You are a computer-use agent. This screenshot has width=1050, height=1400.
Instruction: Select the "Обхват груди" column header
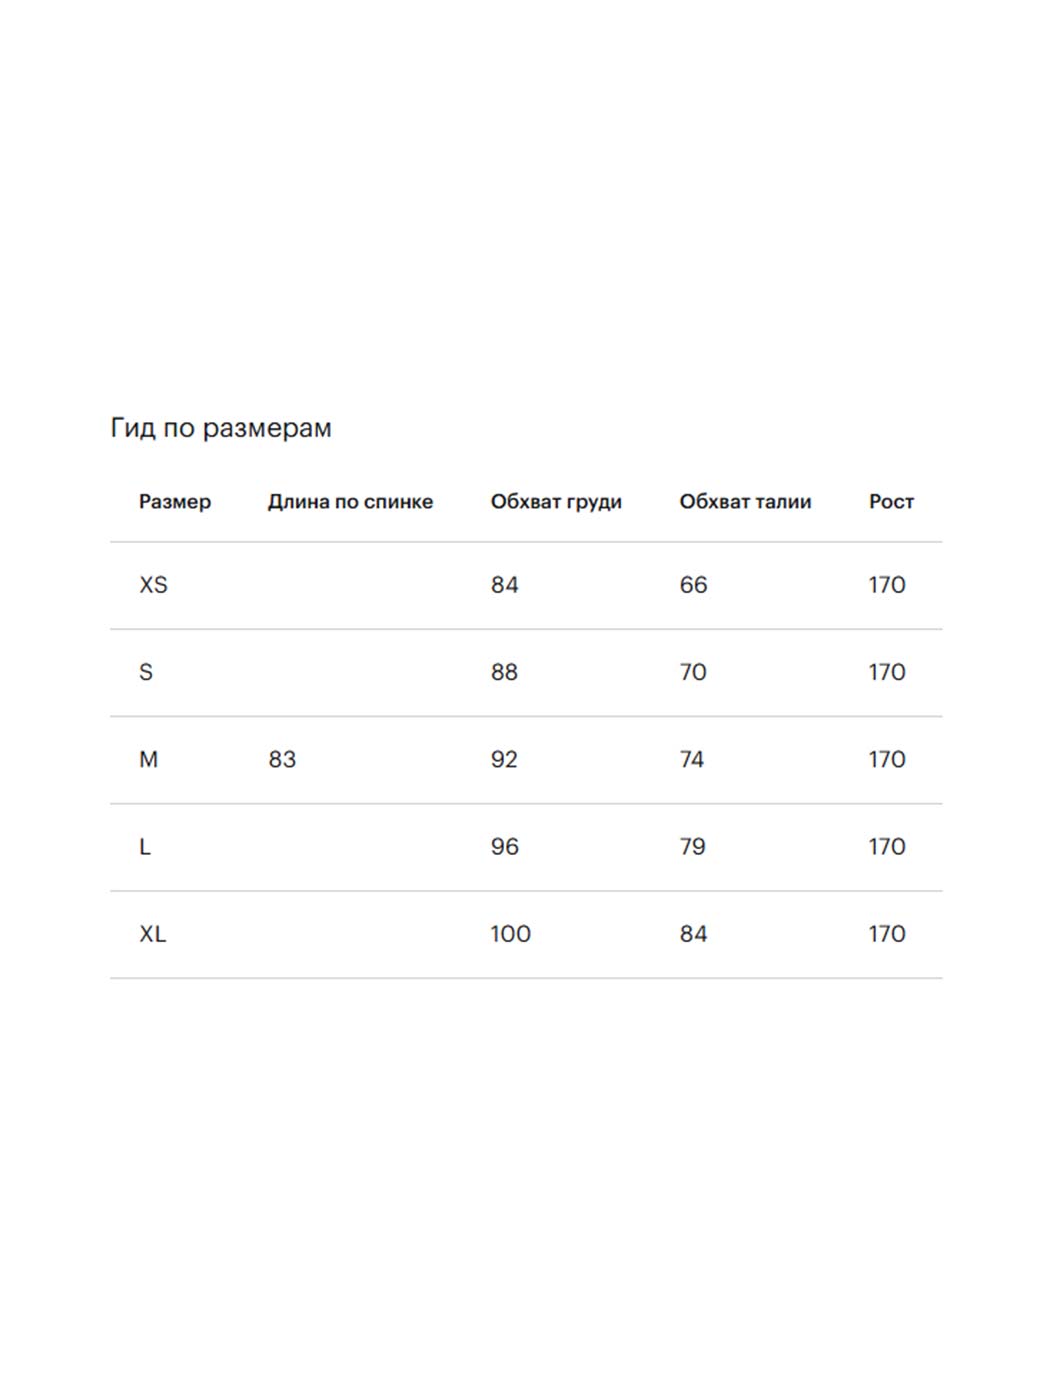tap(556, 502)
